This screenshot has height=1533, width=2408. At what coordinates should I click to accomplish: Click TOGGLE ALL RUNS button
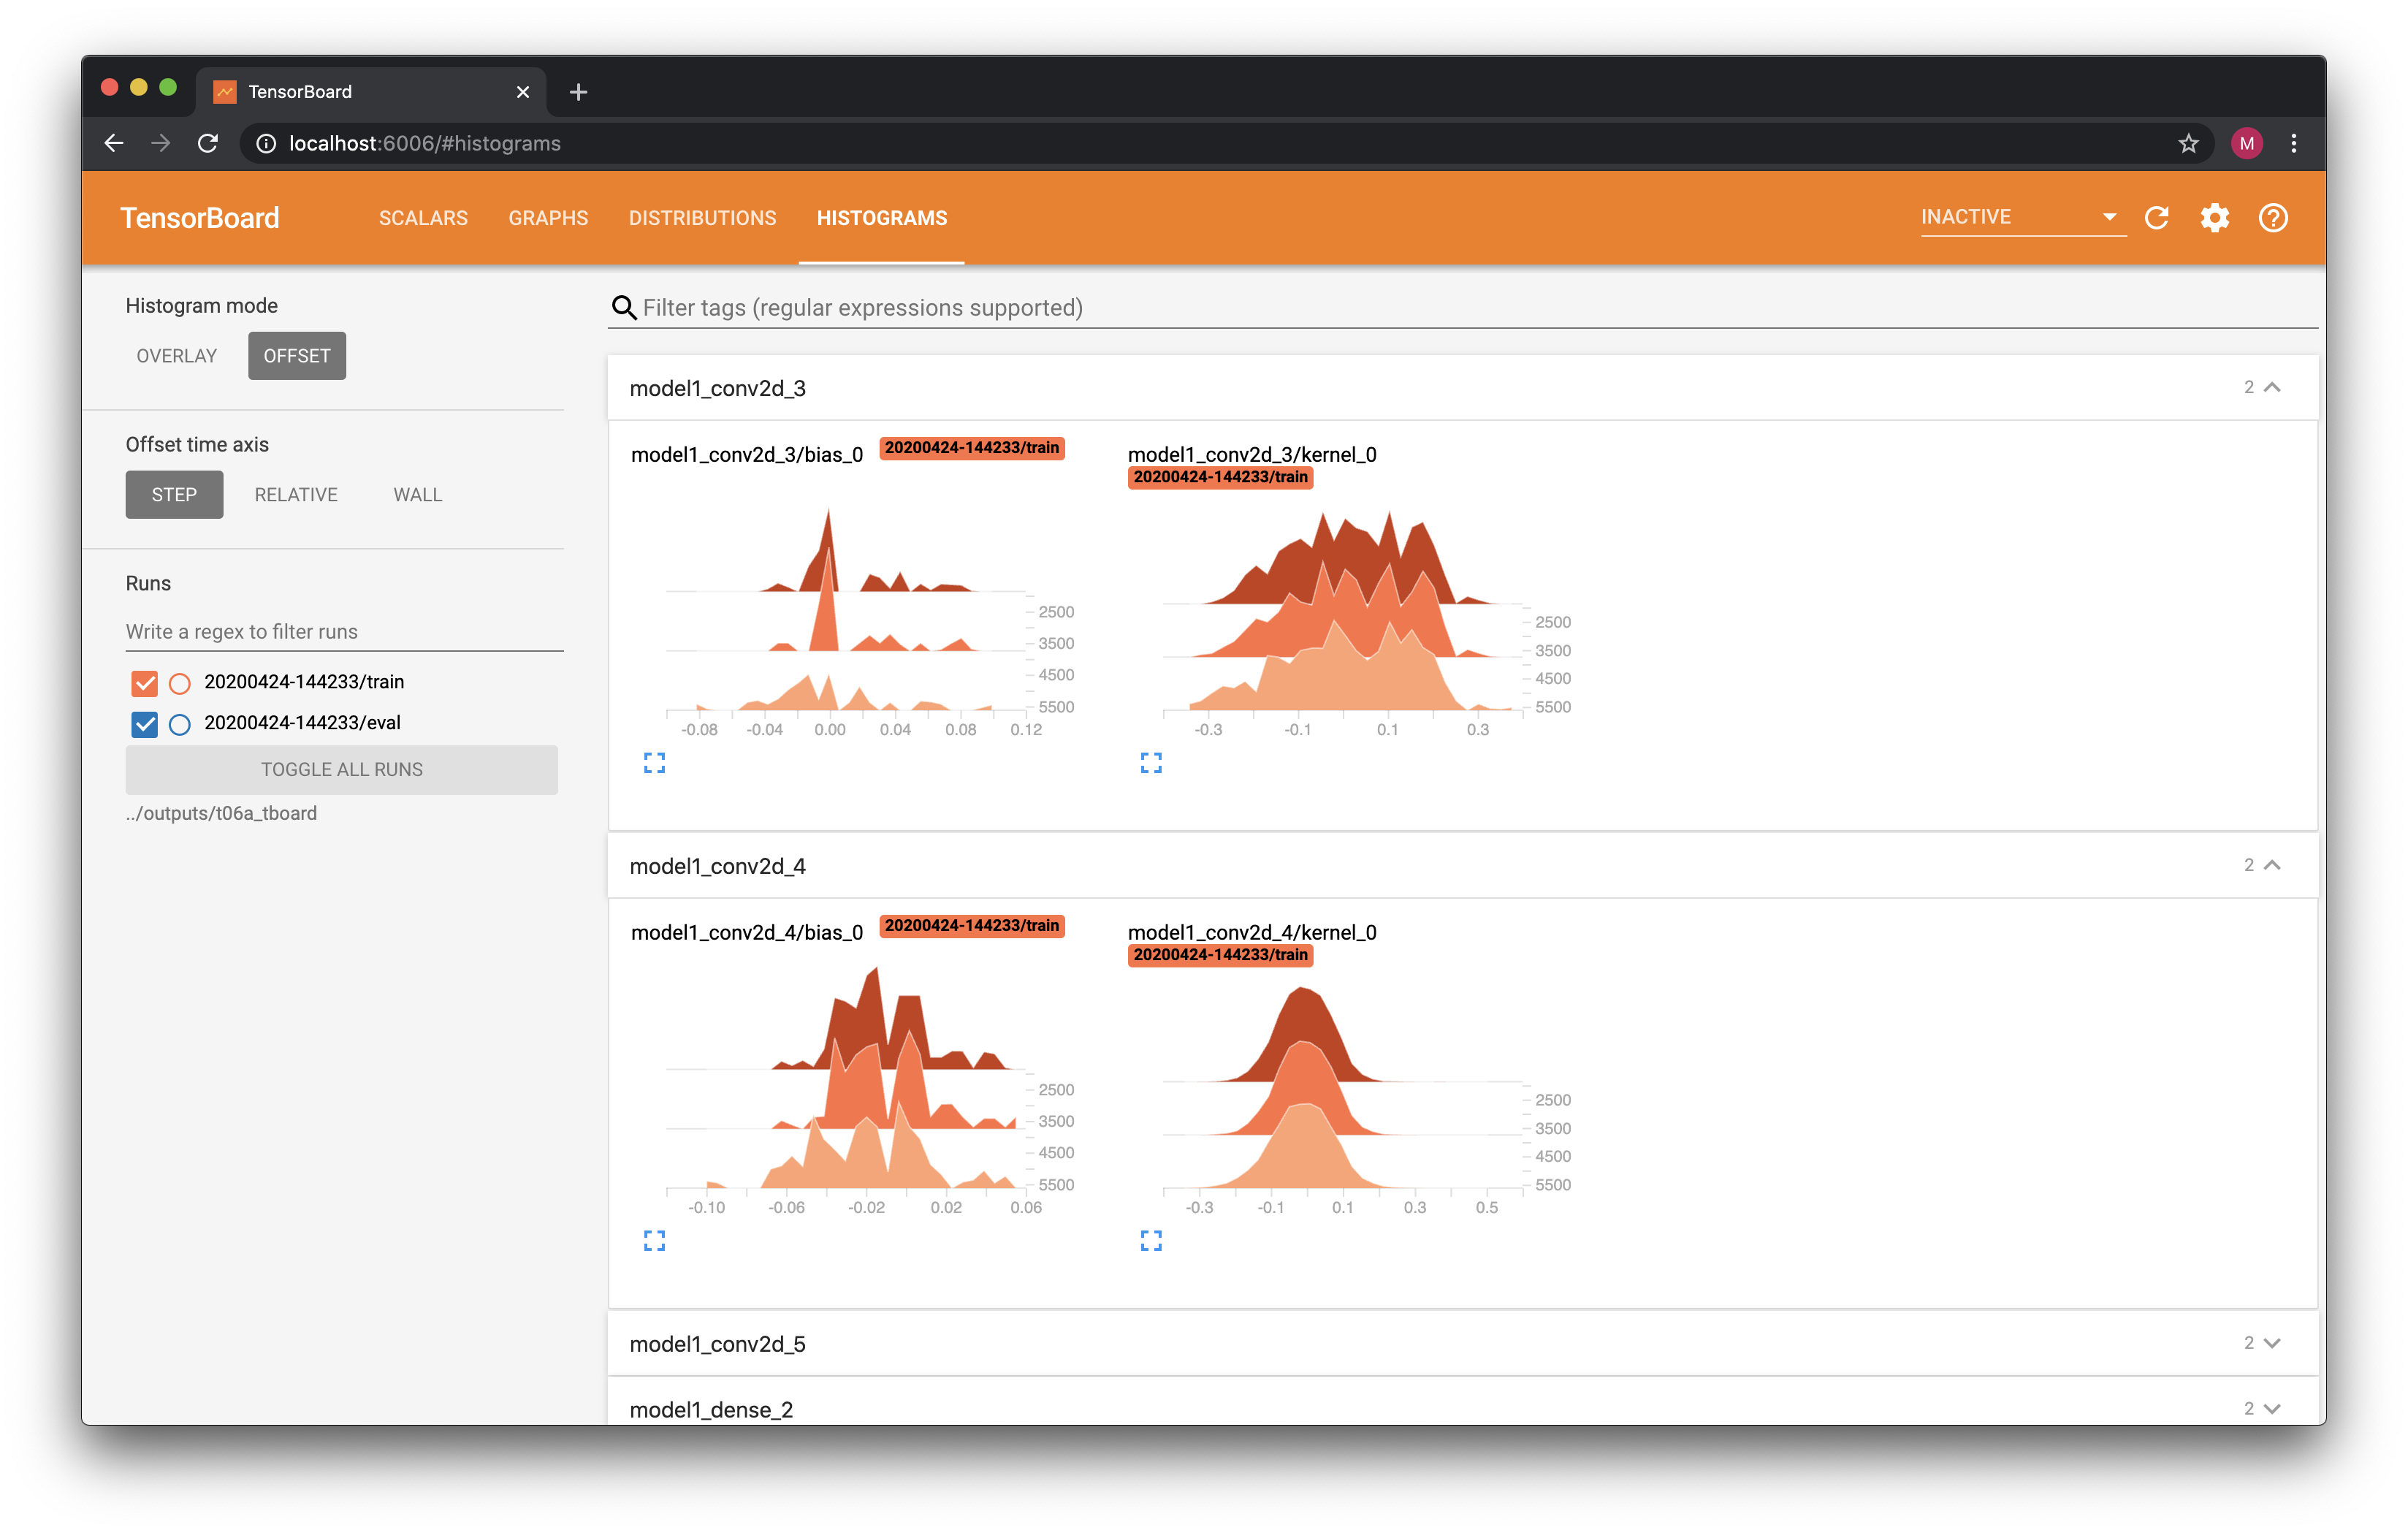[342, 770]
